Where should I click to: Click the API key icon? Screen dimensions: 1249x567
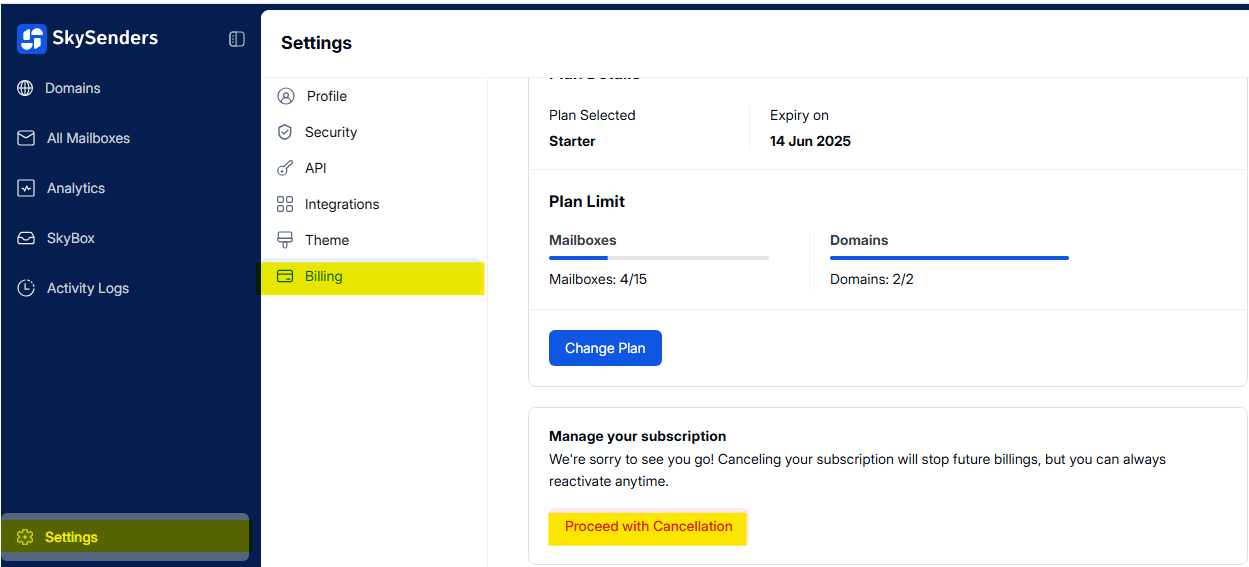coord(285,168)
